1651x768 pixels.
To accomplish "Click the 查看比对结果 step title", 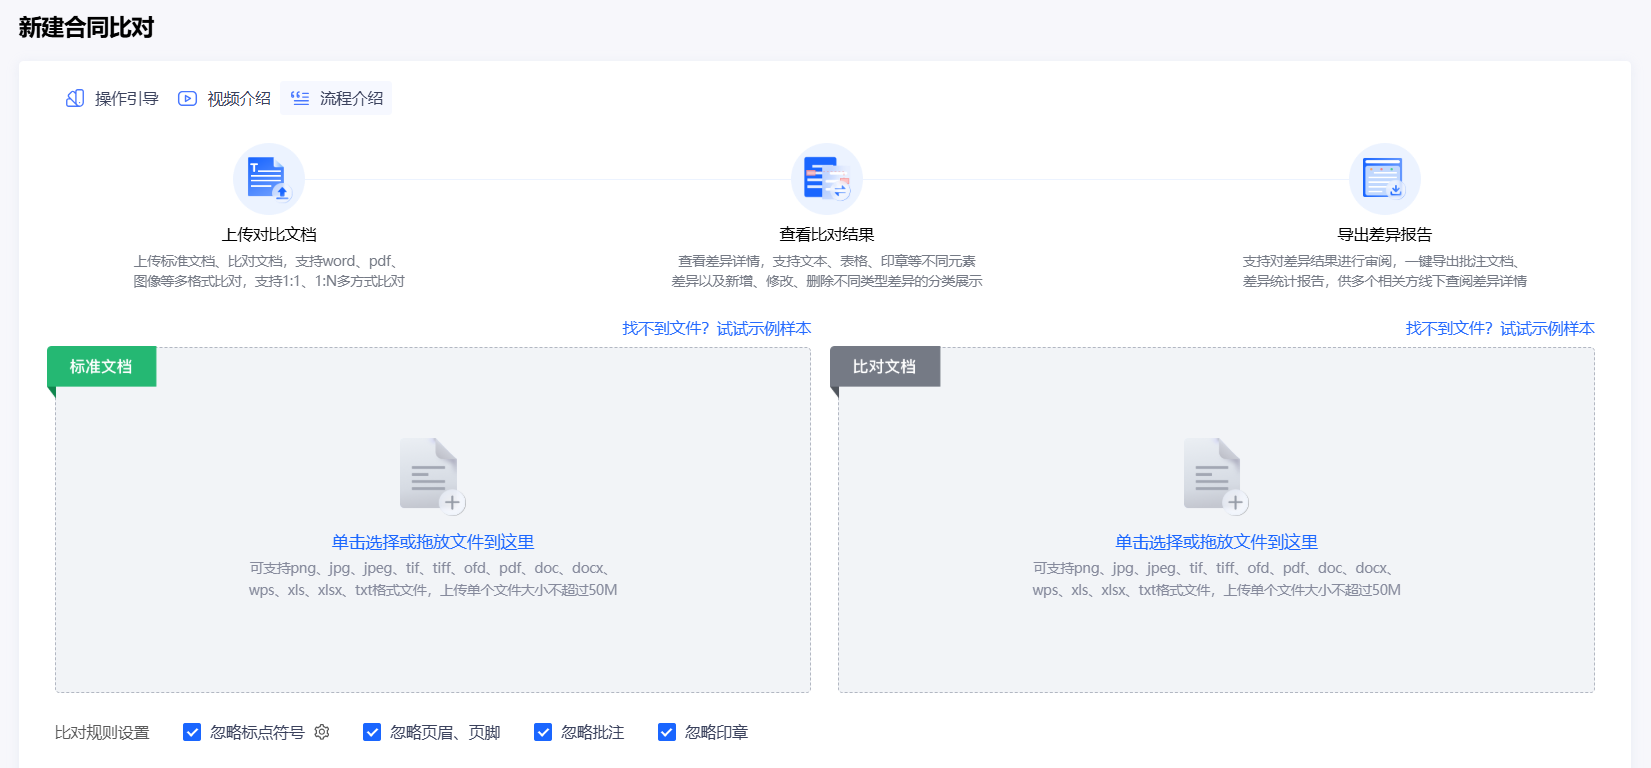I will click(x=827, y=234).
